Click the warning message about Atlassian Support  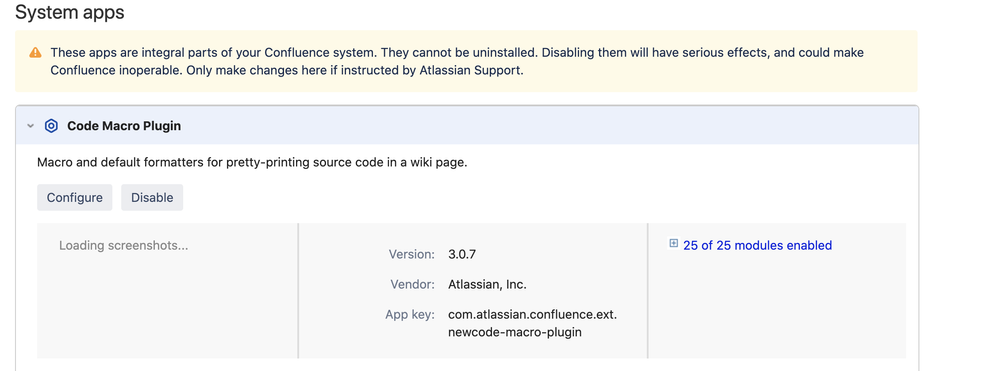pos(287,70)
